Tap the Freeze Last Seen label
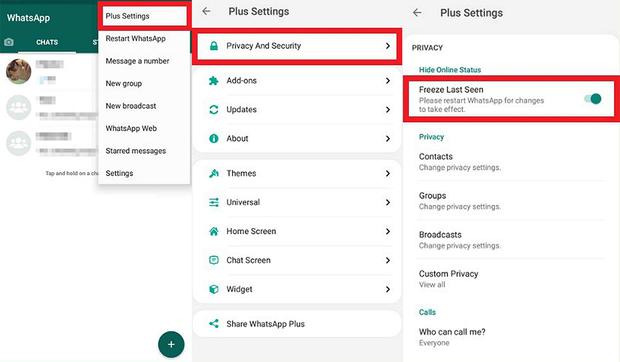 pos(451,90)
